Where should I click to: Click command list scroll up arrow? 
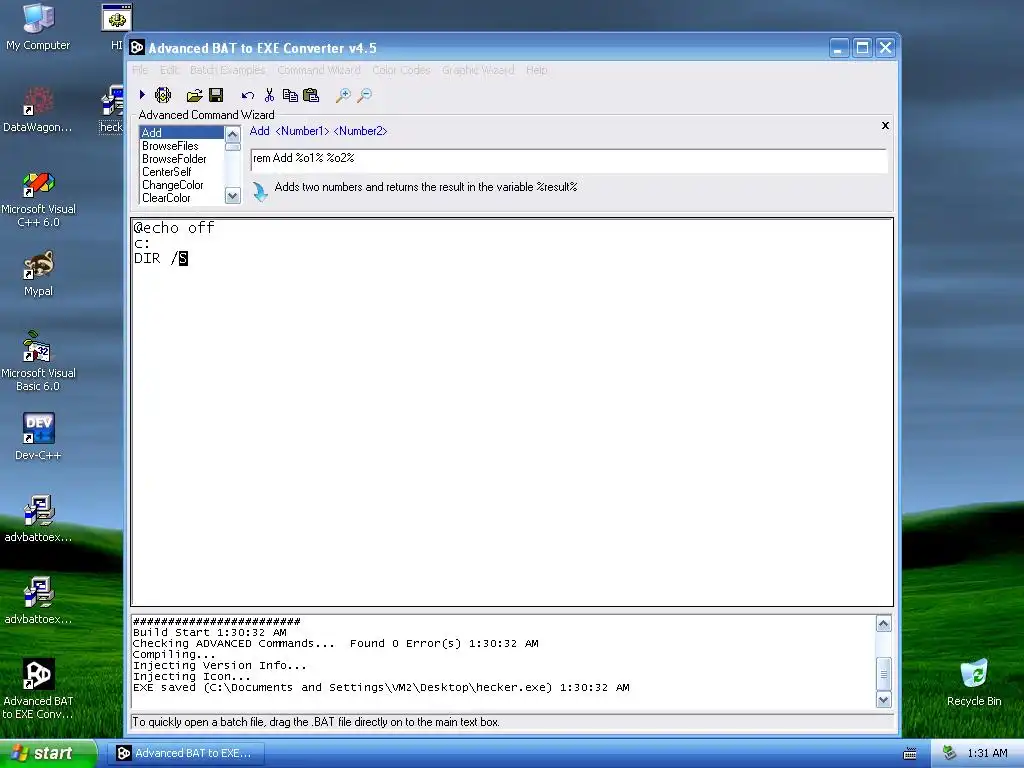point(232,135)
